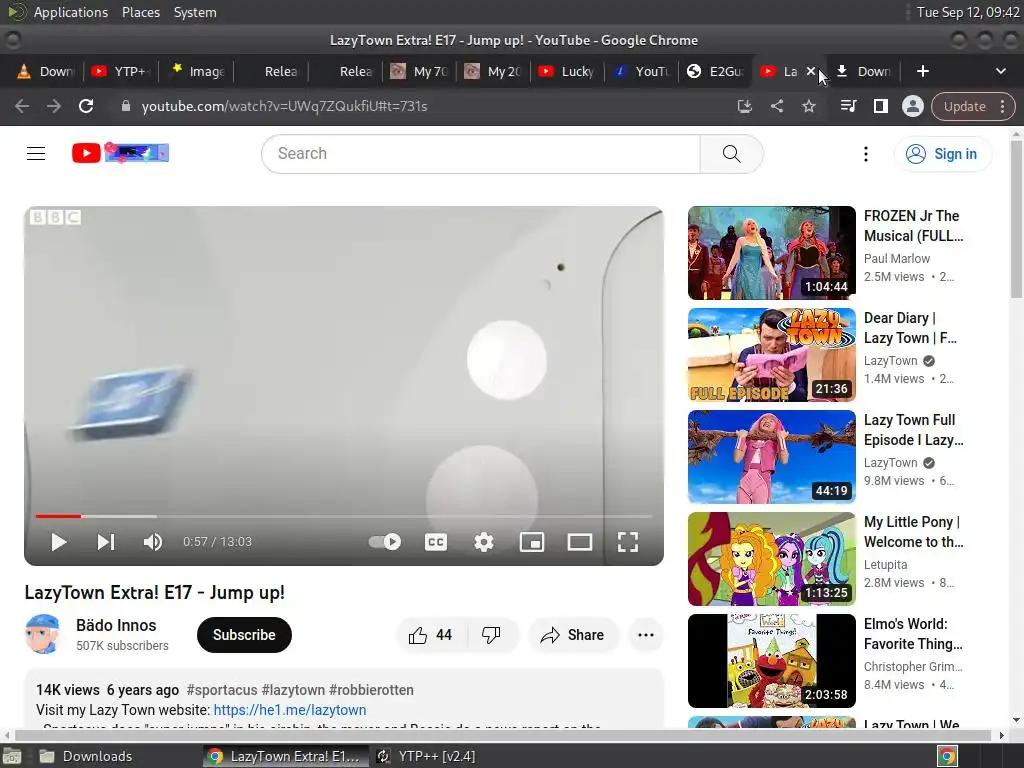Dislike the video with thumbs down

pyautogui.click(x=491, y=635)
